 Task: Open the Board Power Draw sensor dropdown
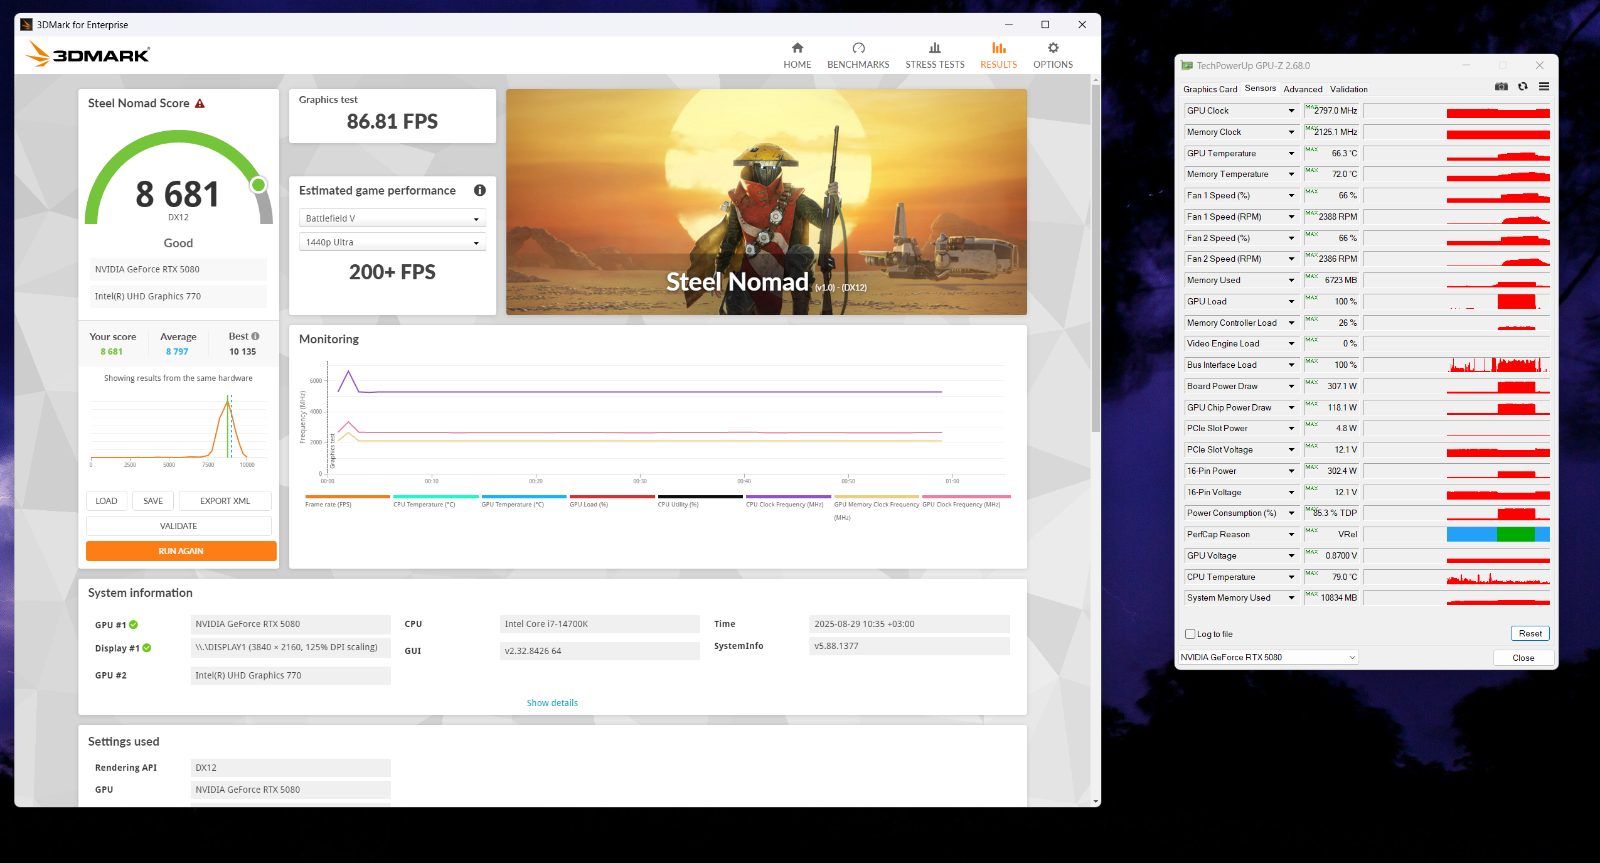1291,386
